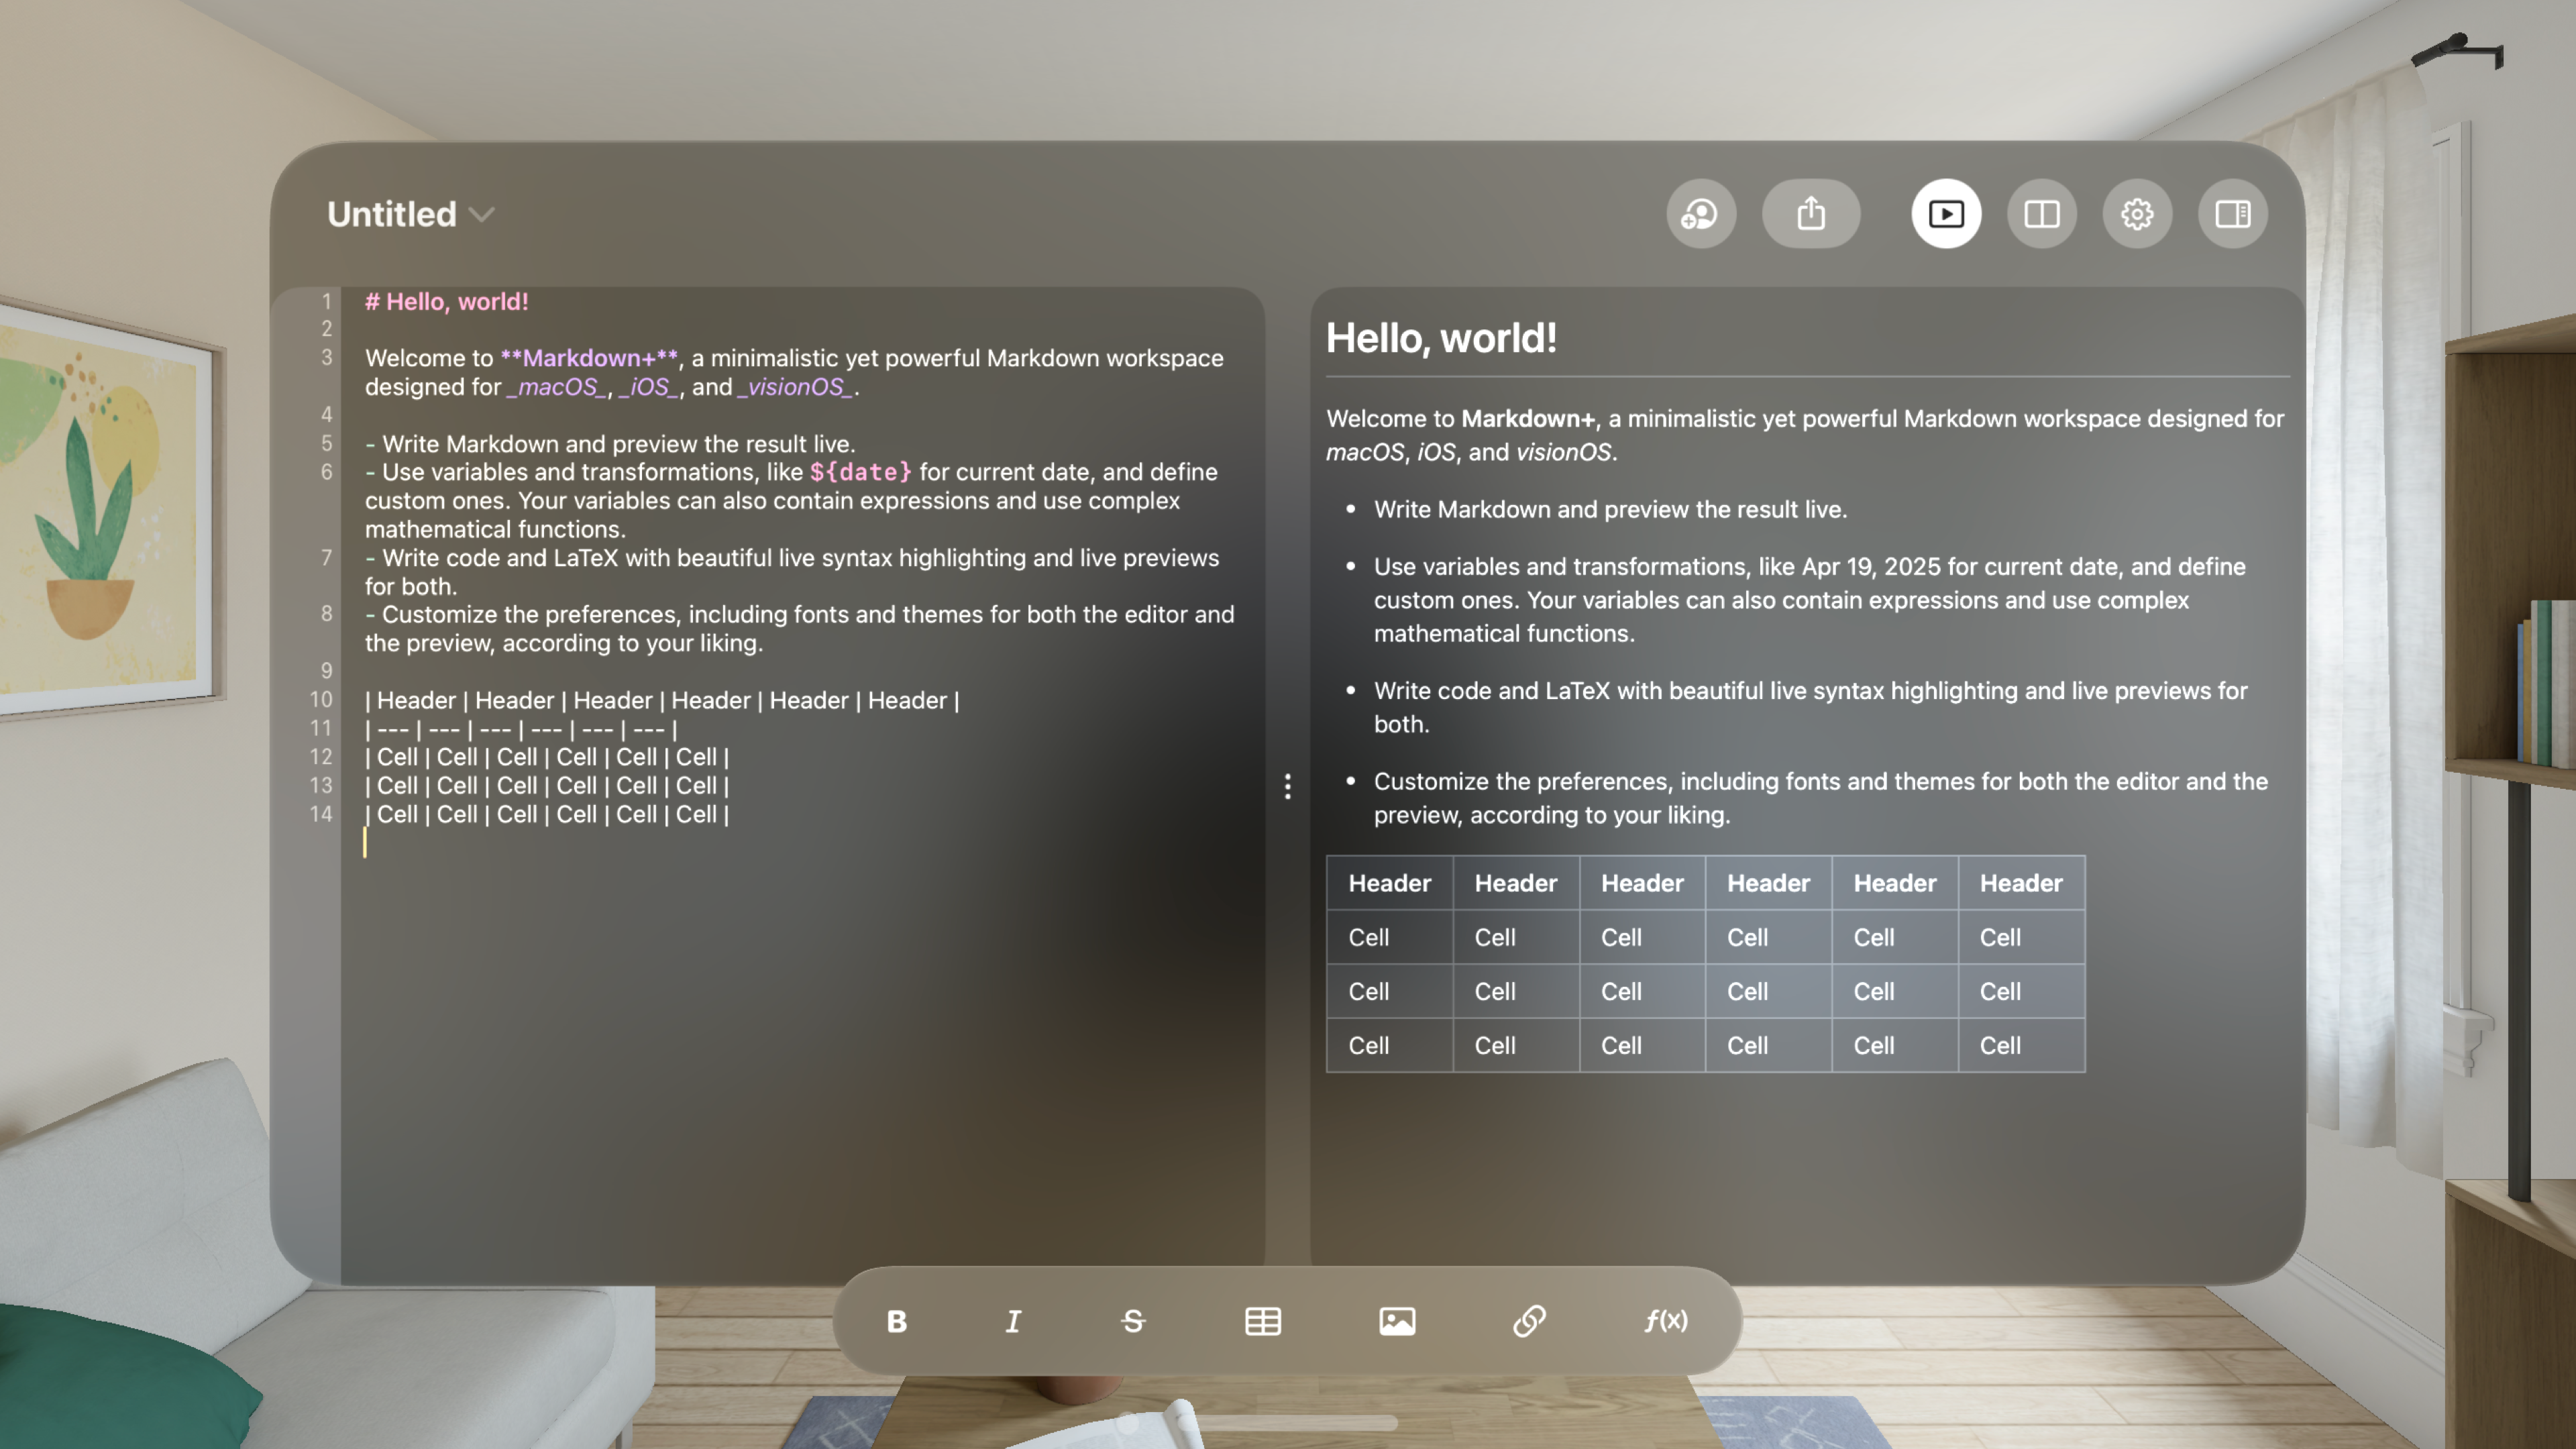Toggle the sidebar inspector panel icon

click(x=2232, y=213)
